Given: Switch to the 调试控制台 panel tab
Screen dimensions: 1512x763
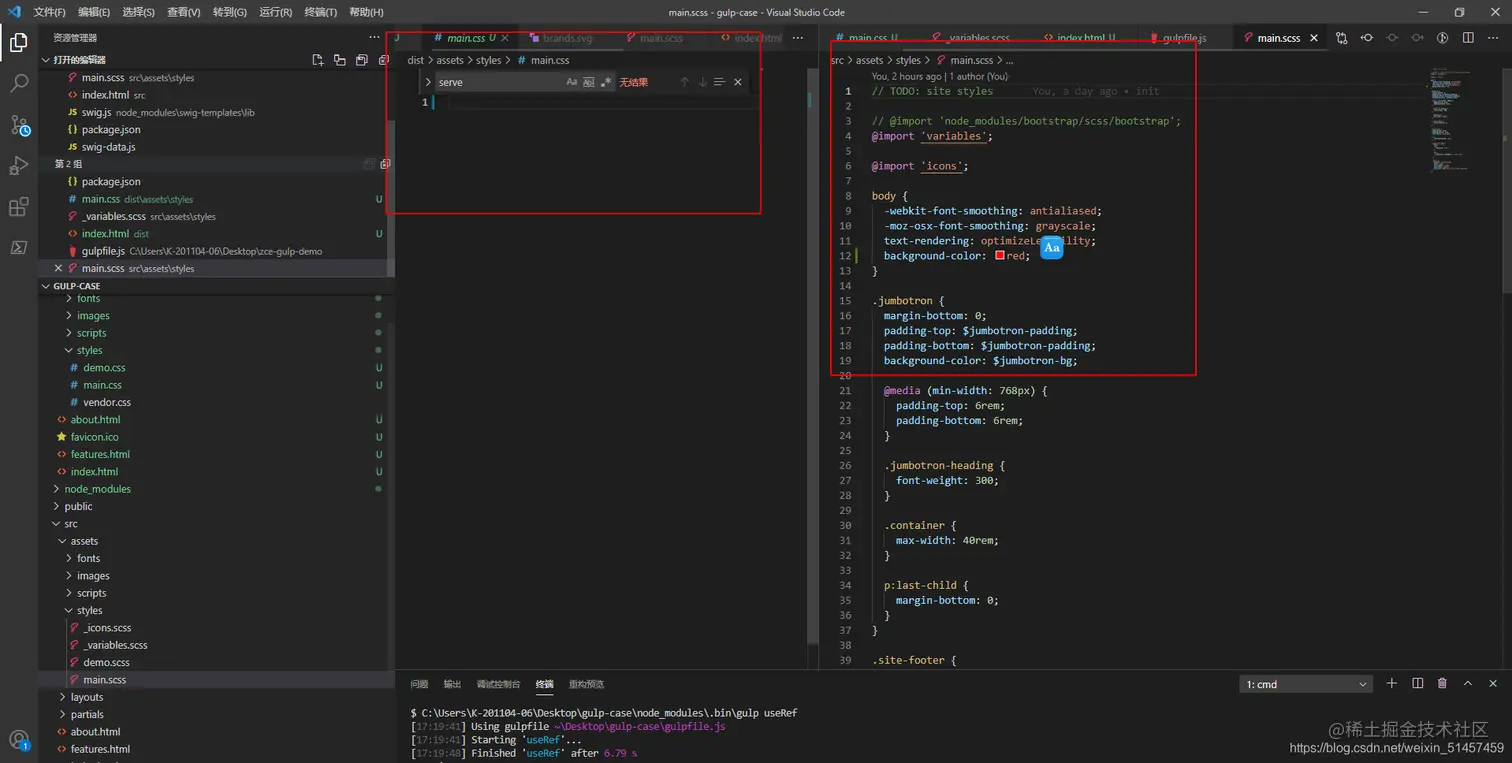Looking at the screenshot, I should (498, 684).
